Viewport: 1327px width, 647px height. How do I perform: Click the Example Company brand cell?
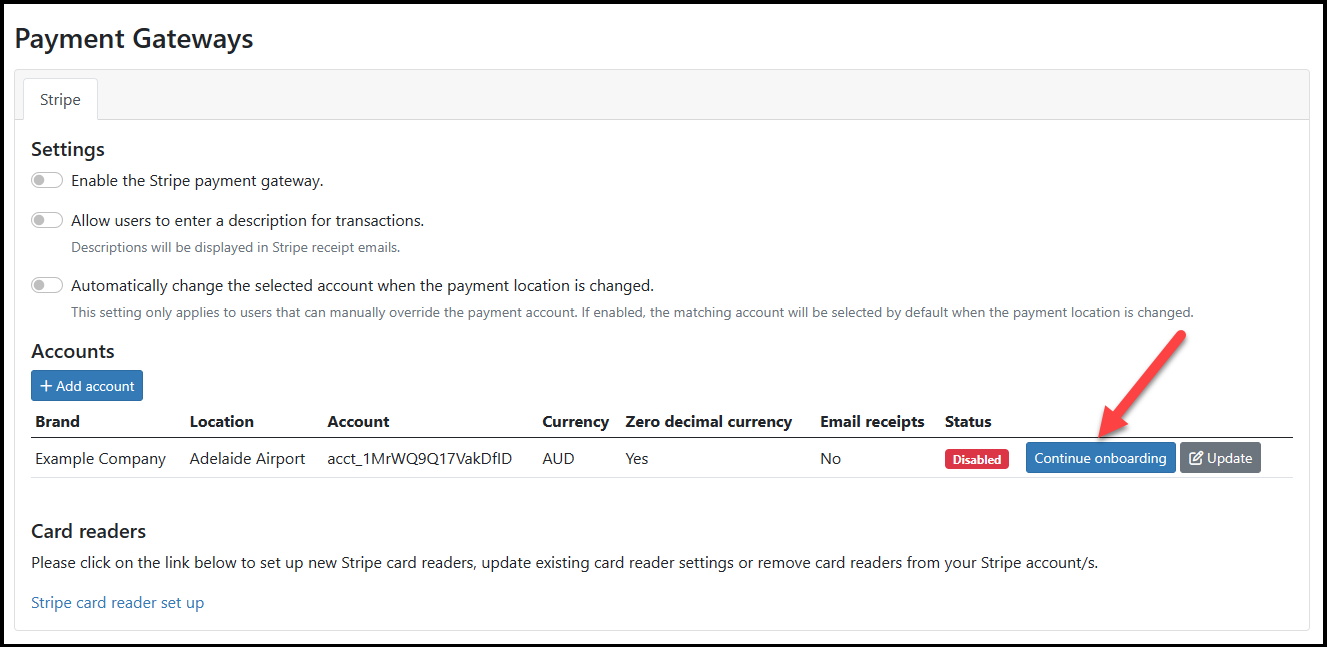pos(100,458)
